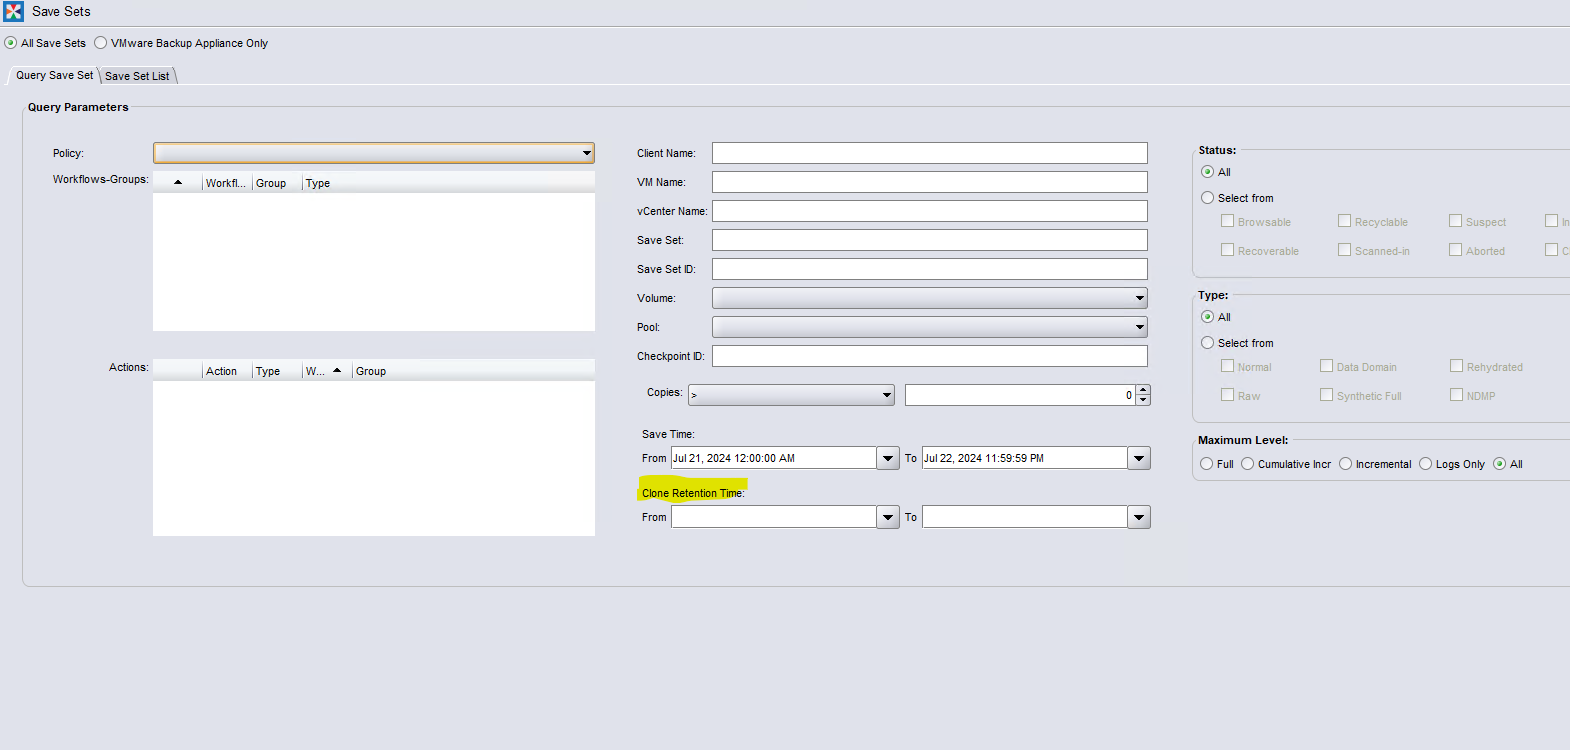Viewport: 1570px width, 750px height.
Task: Expand the Pool dropdown list
Action: (1139, 327)
